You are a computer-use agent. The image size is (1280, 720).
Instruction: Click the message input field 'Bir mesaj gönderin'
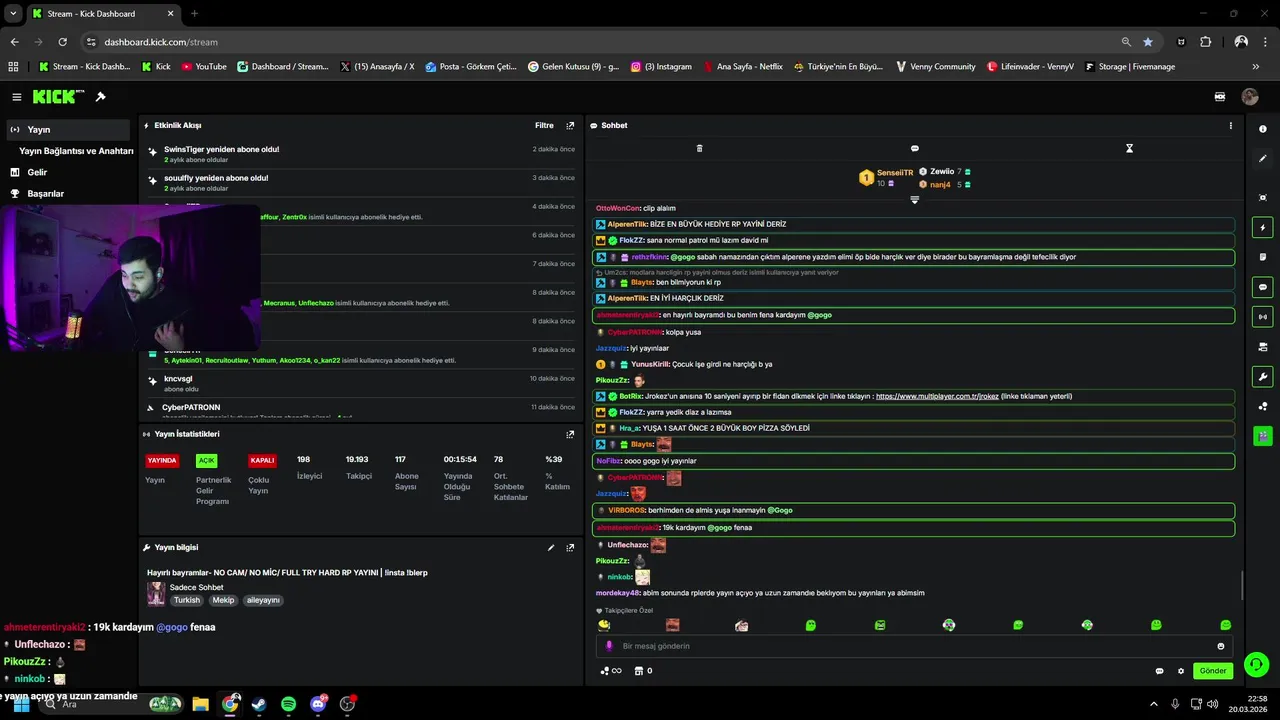coord(915,646)
